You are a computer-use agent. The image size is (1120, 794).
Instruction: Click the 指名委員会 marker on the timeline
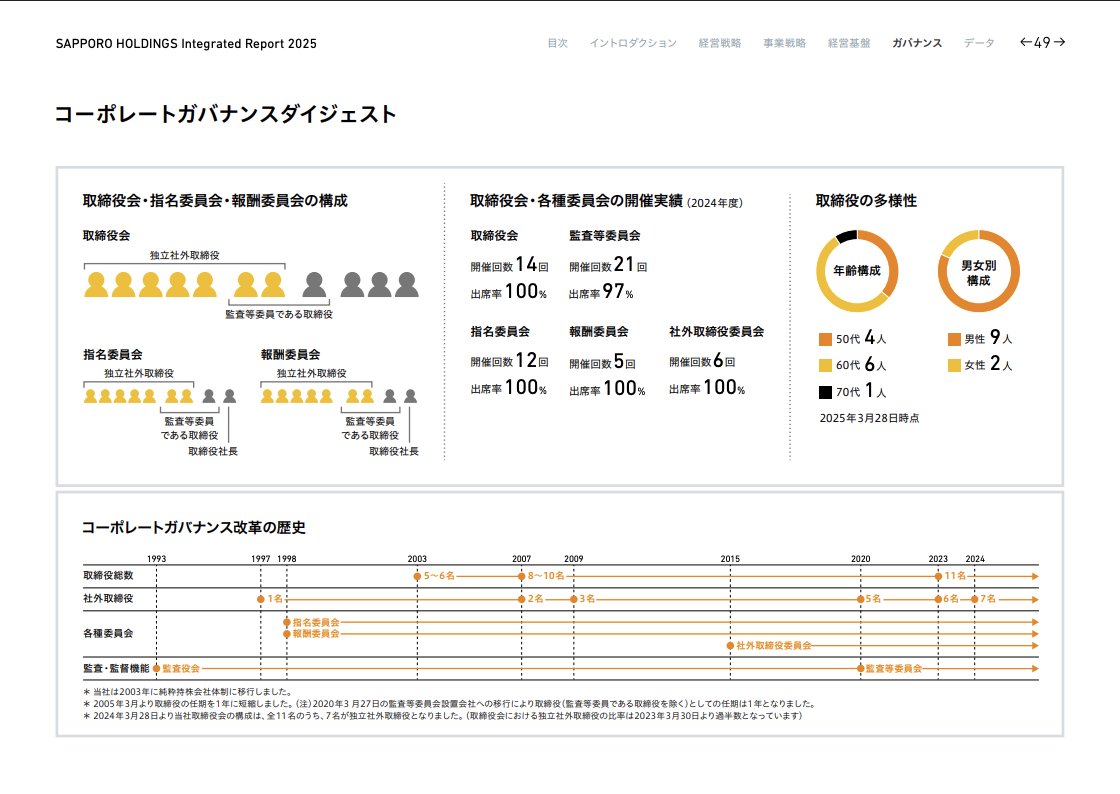pos(287,622)
